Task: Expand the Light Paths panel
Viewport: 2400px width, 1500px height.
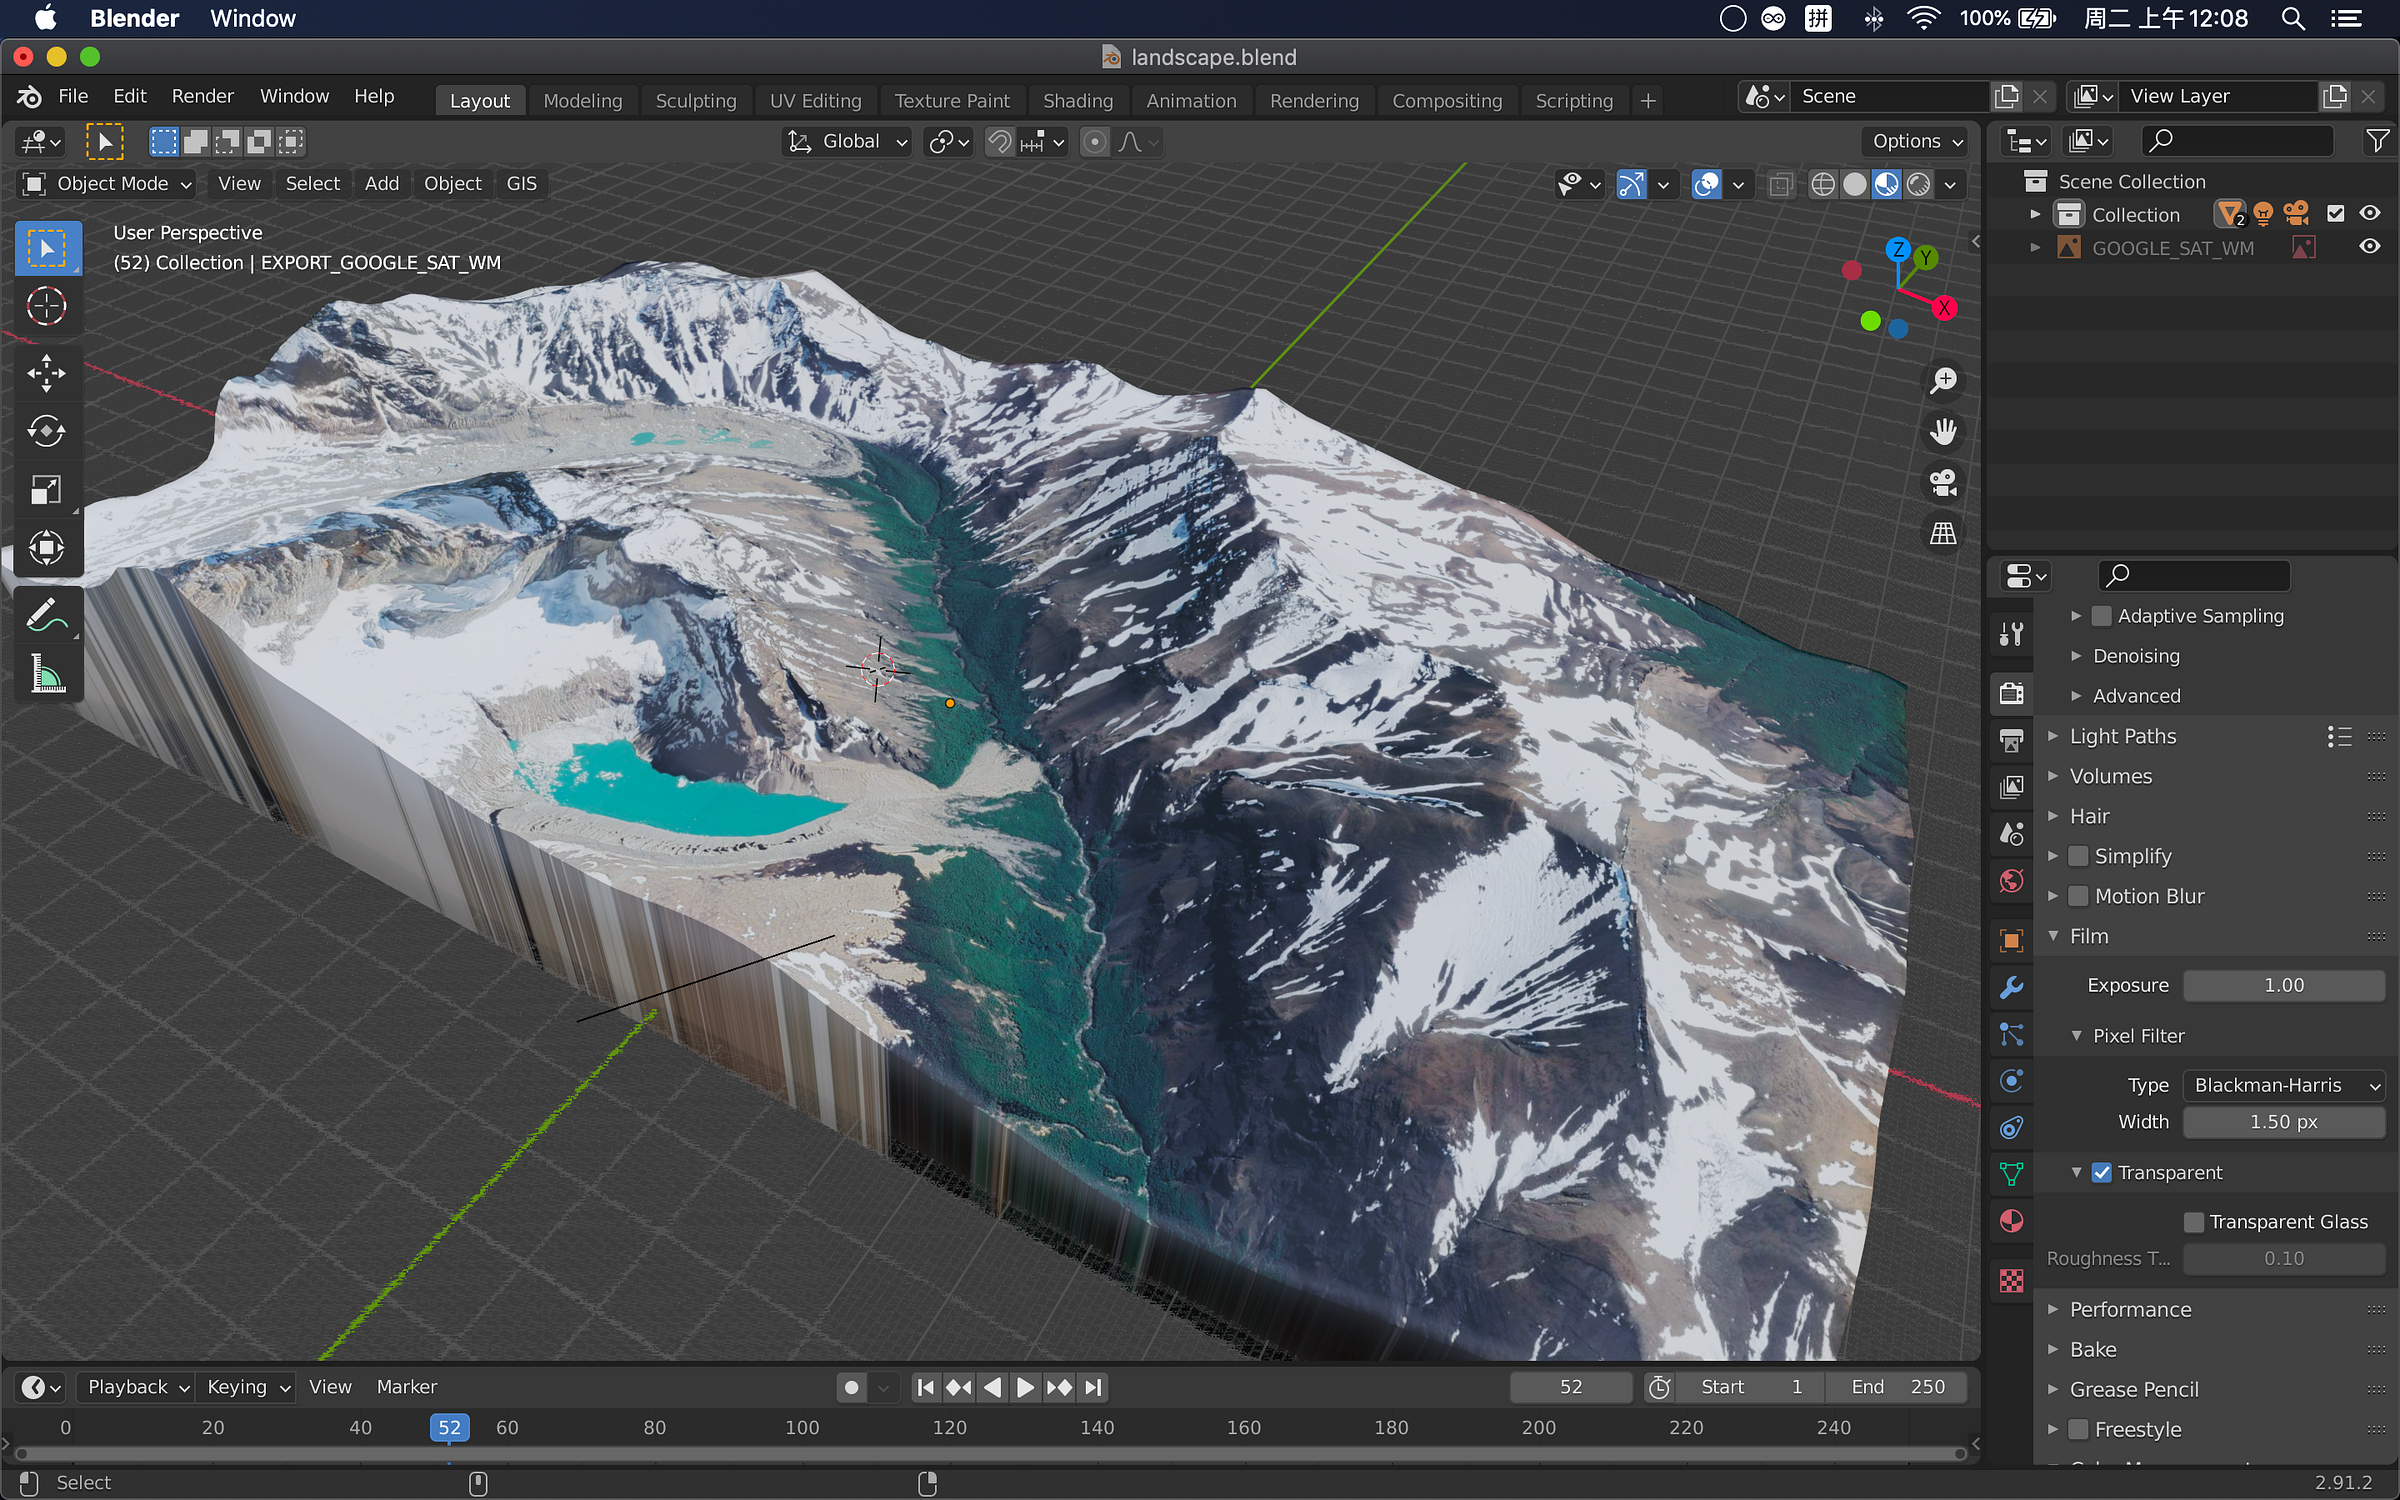Action: point(2122,736)
